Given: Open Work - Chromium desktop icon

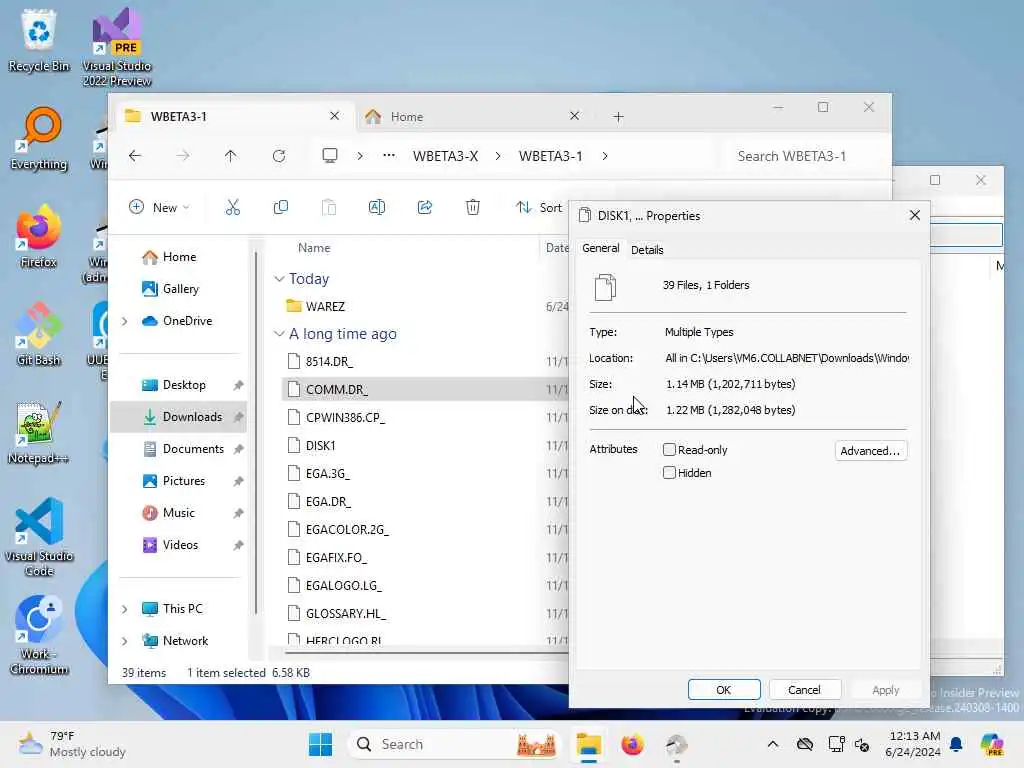Looking at the screenshot, I should pyautogui.click(x=39, y=635).
